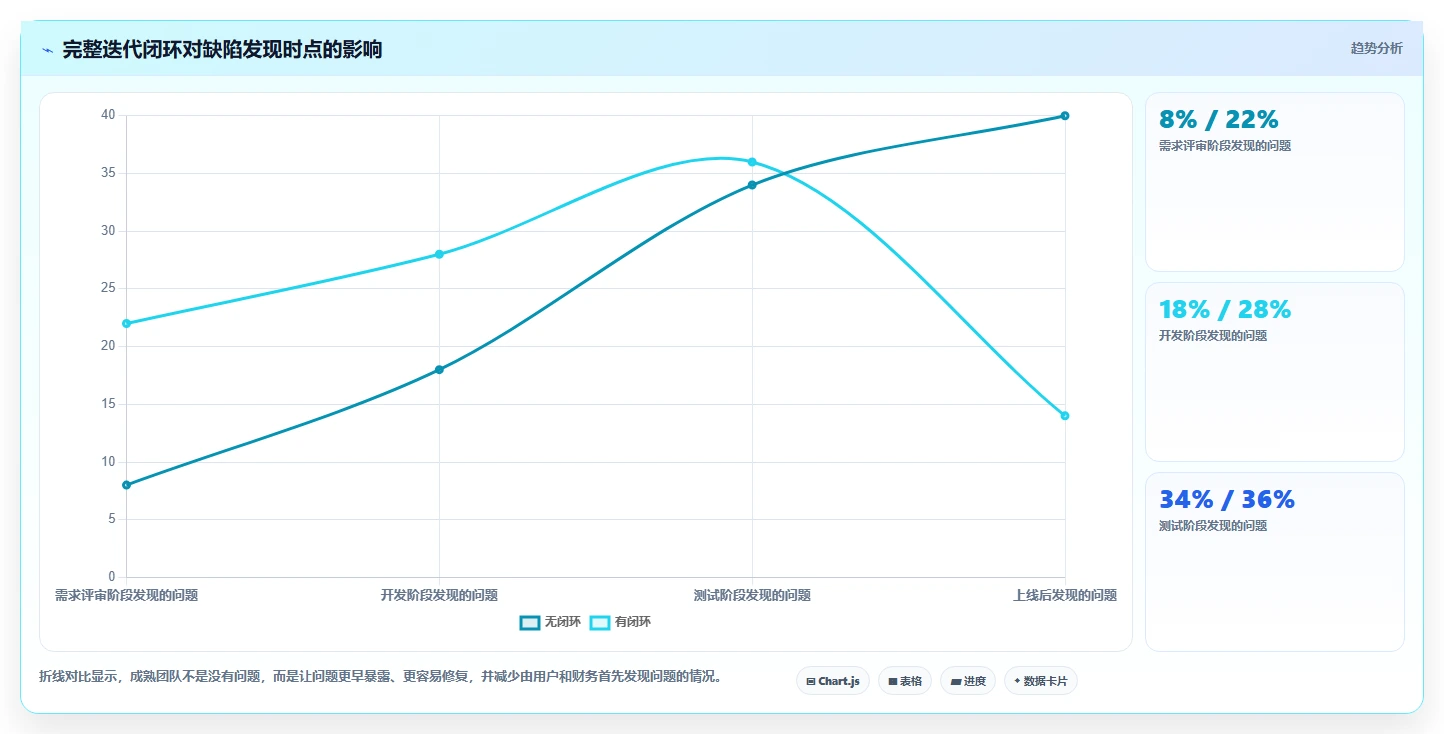Click the 有闭环 data point at 14
This screenshot has width=1444, height=734.
(1065, 416)
